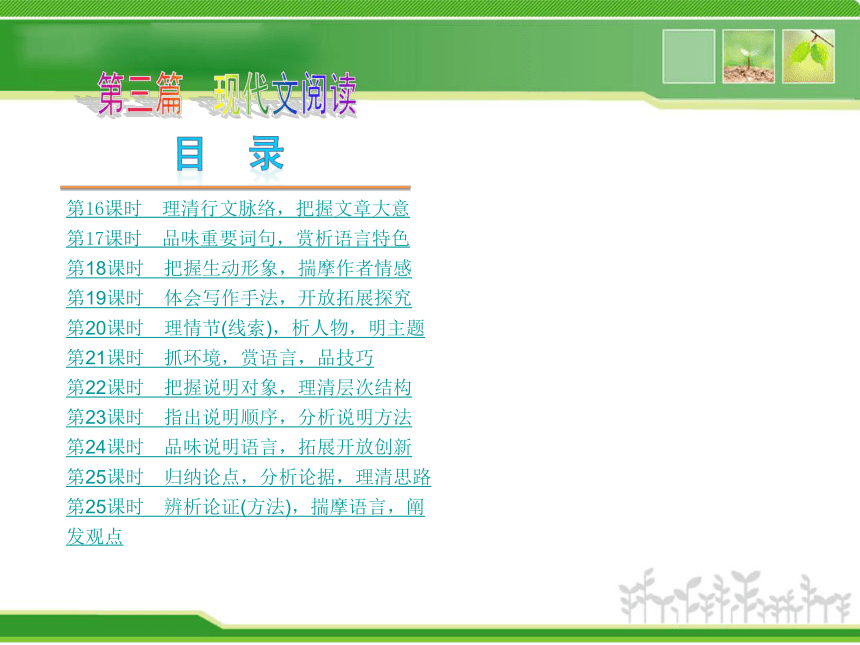
Task: Open the 第21课时 抓环境，赏语言 link
Action: point(220,358)
